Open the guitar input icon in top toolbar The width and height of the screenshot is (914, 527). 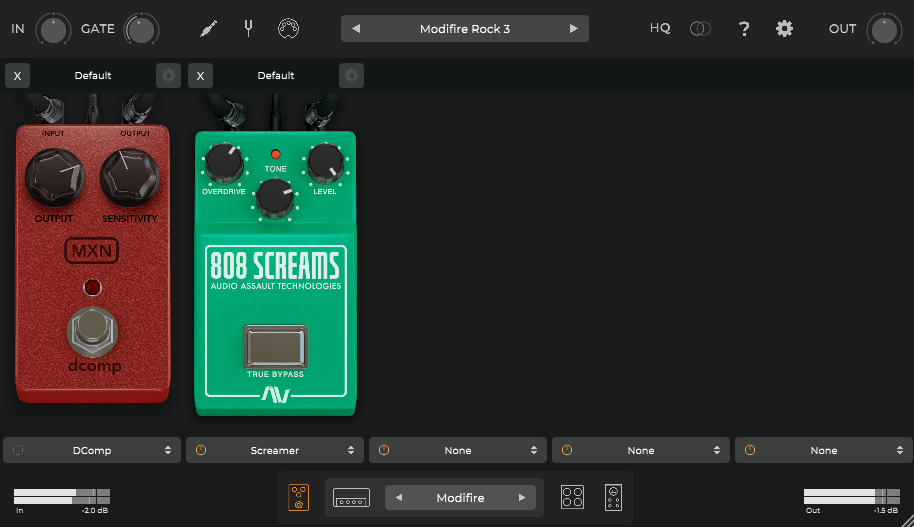208,28
